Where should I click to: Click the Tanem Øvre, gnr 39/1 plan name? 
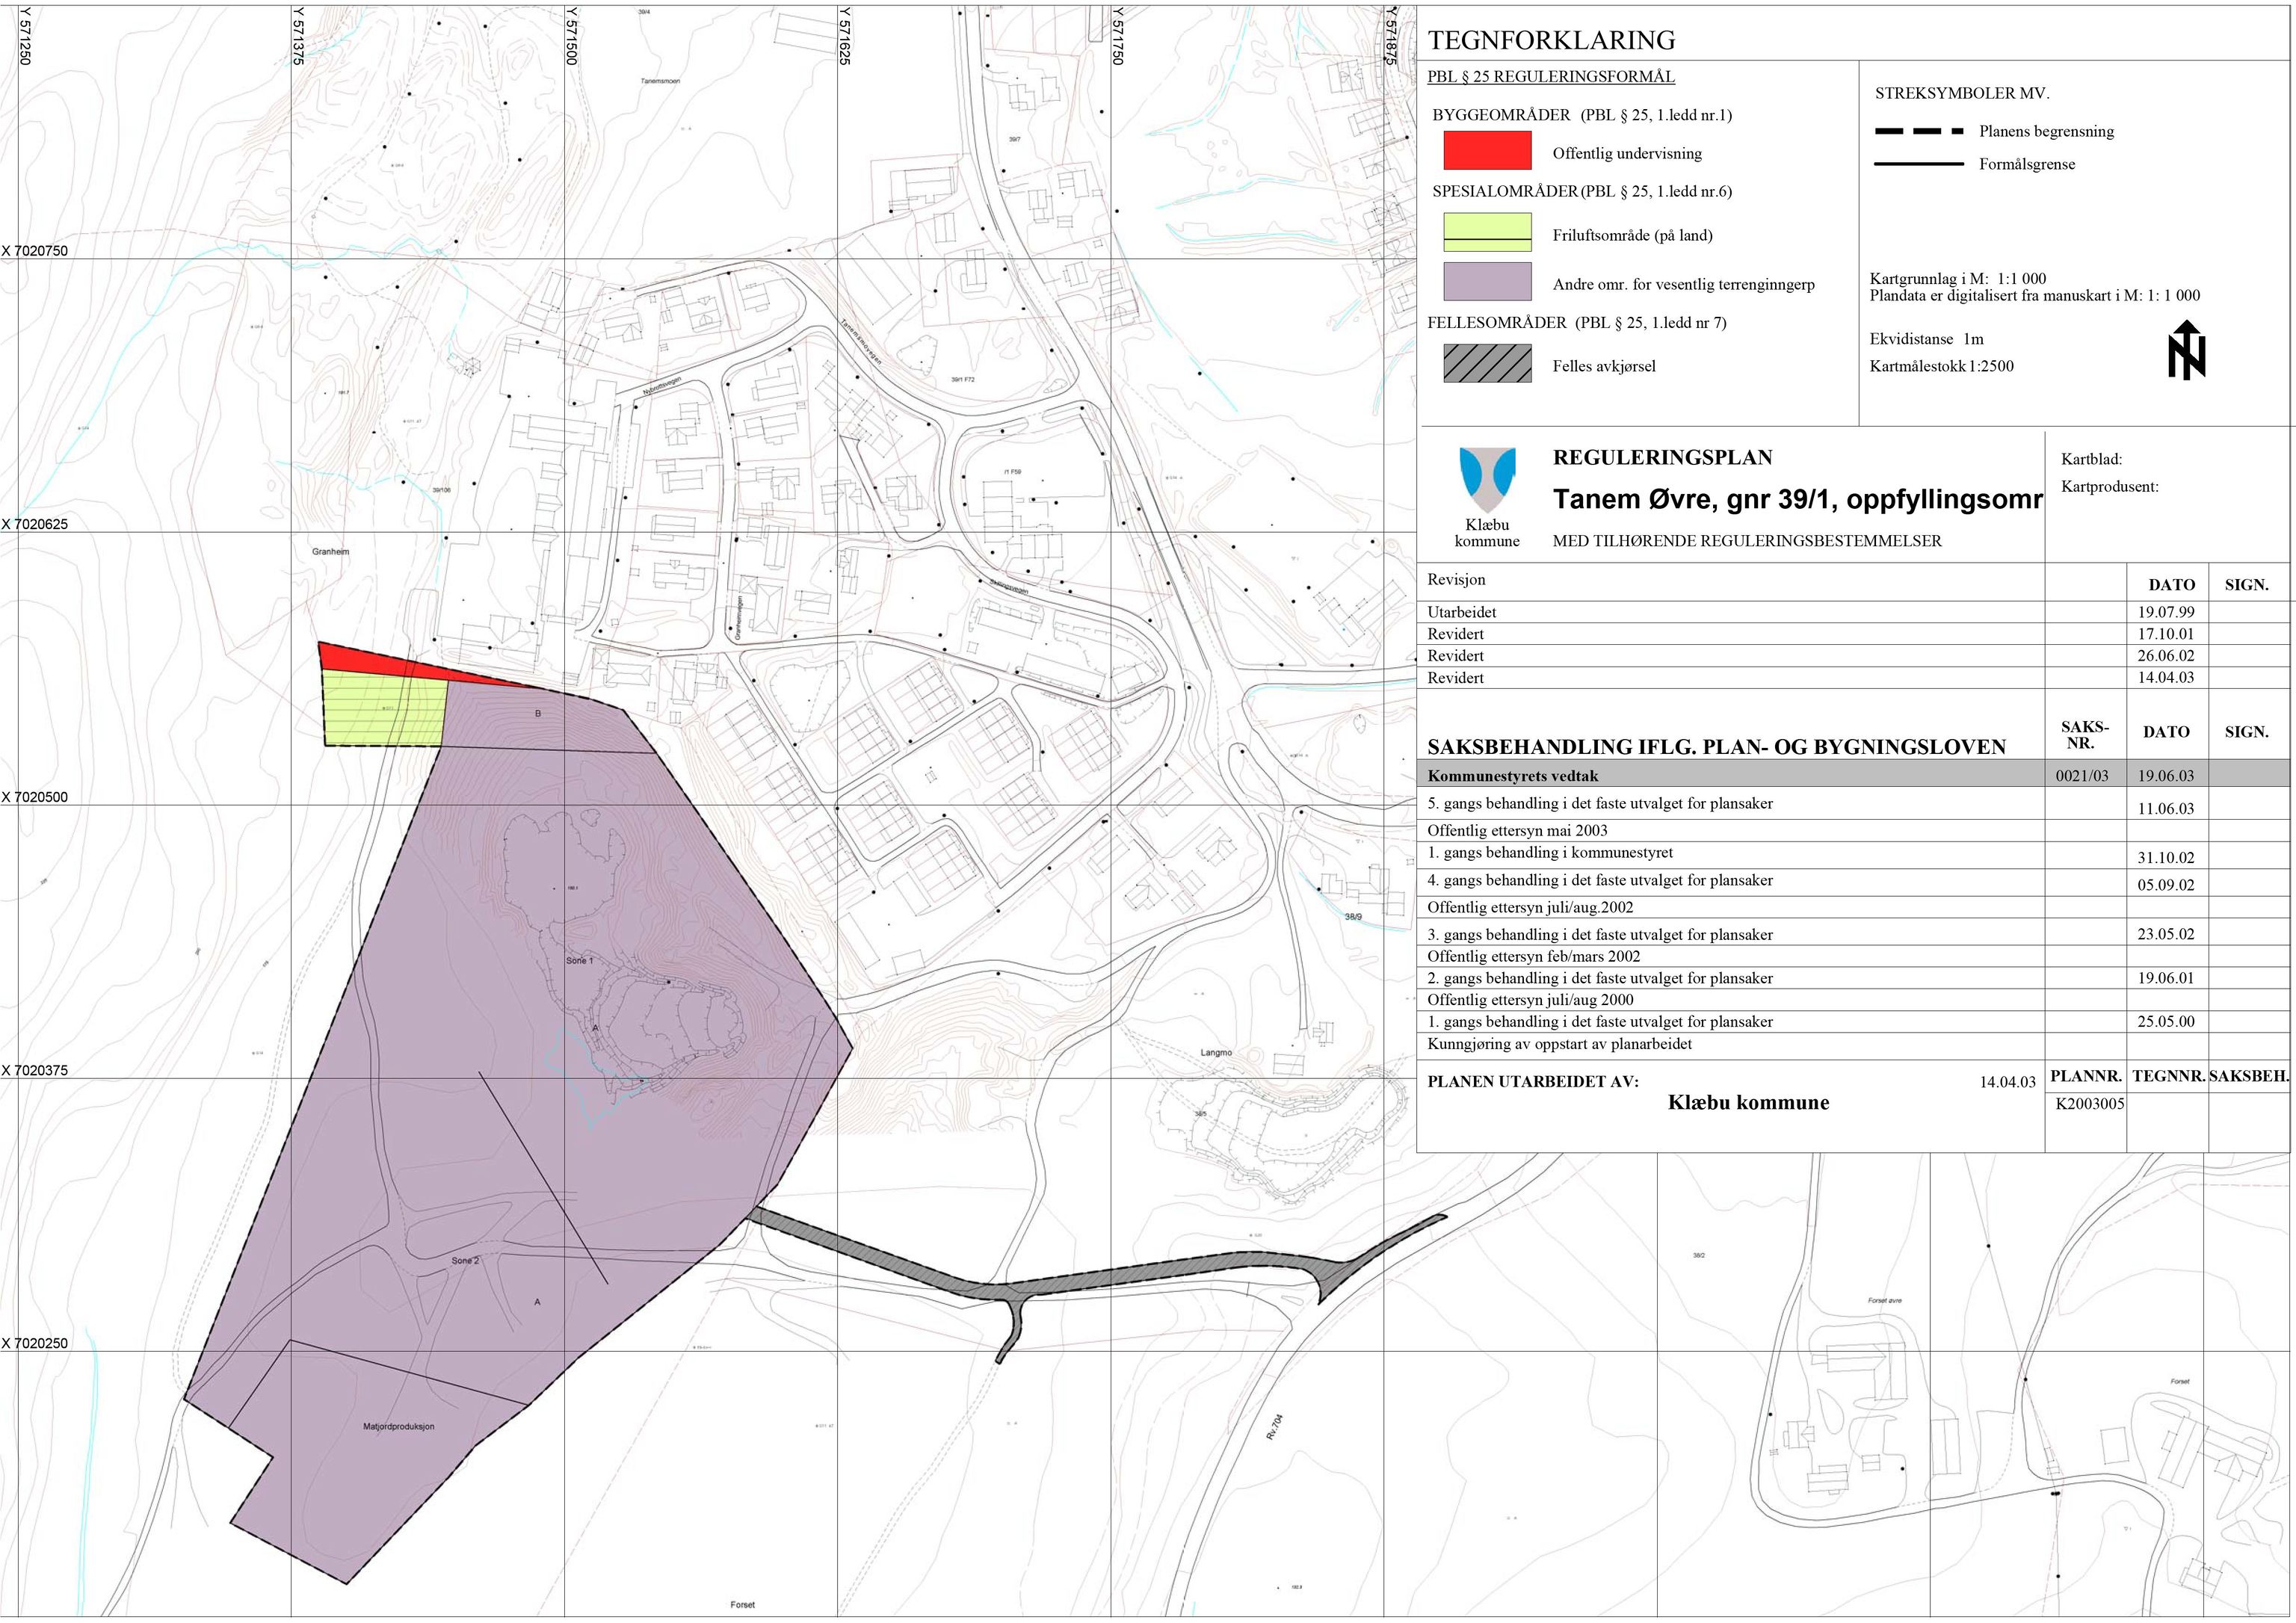pyautogui.click(x=1797, y=500)
